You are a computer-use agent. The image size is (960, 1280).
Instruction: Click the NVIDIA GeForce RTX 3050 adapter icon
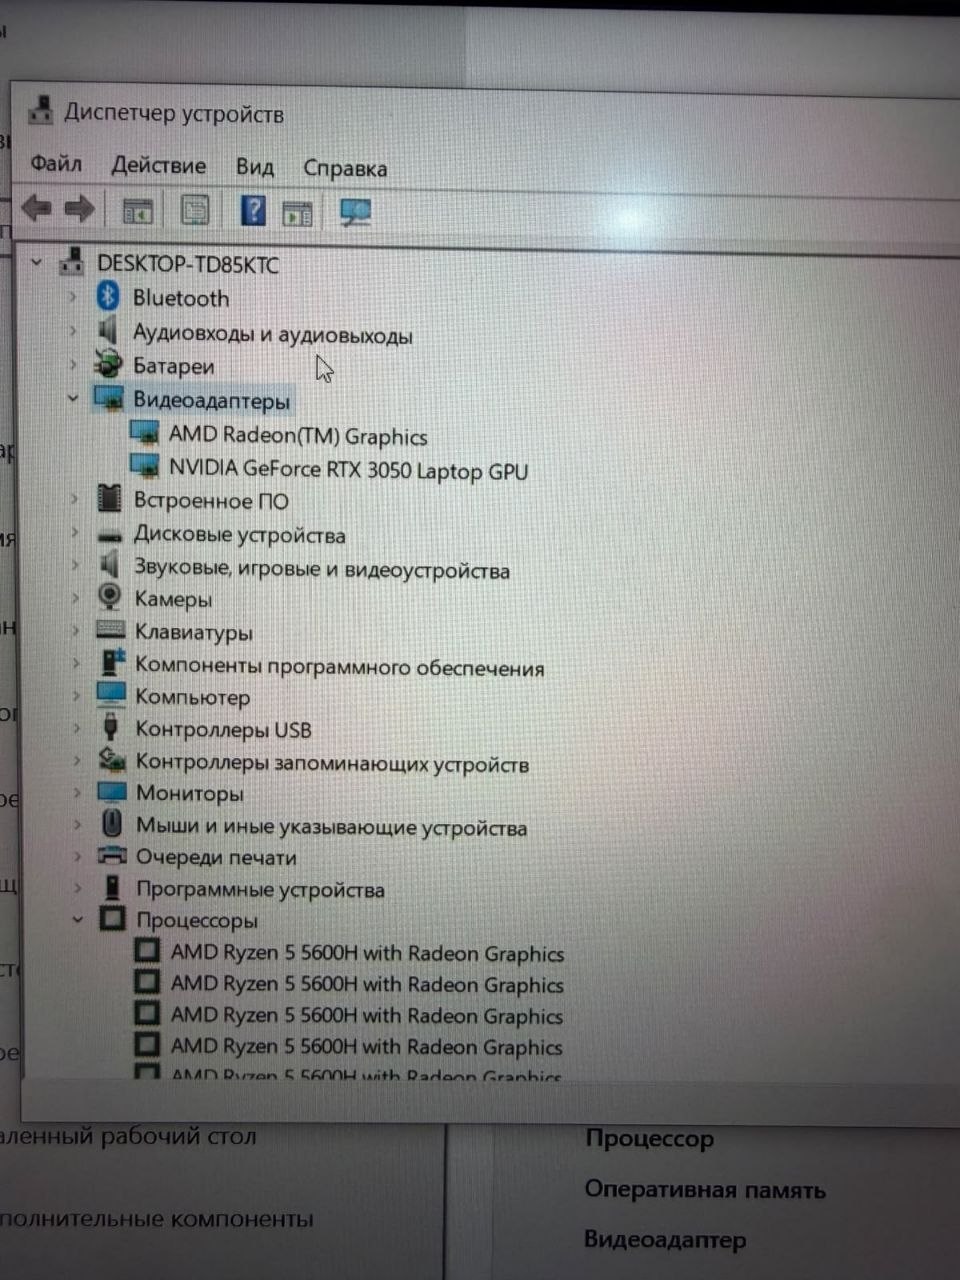pyautogui.click(x=145, y=467)
